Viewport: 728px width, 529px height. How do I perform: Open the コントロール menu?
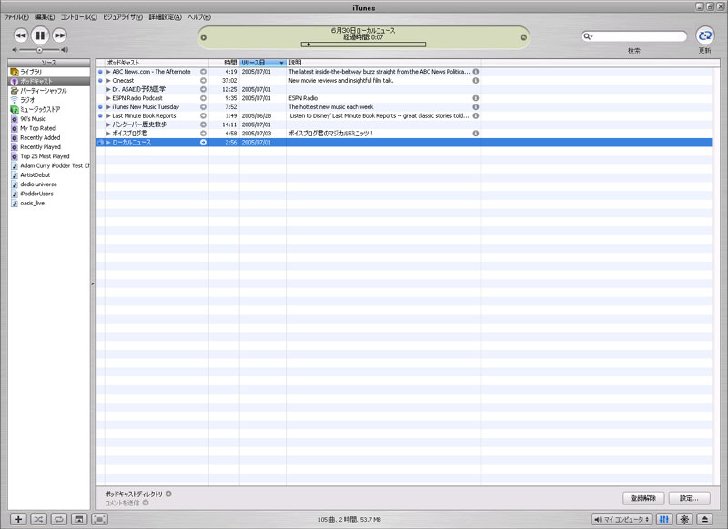(79, 17)
